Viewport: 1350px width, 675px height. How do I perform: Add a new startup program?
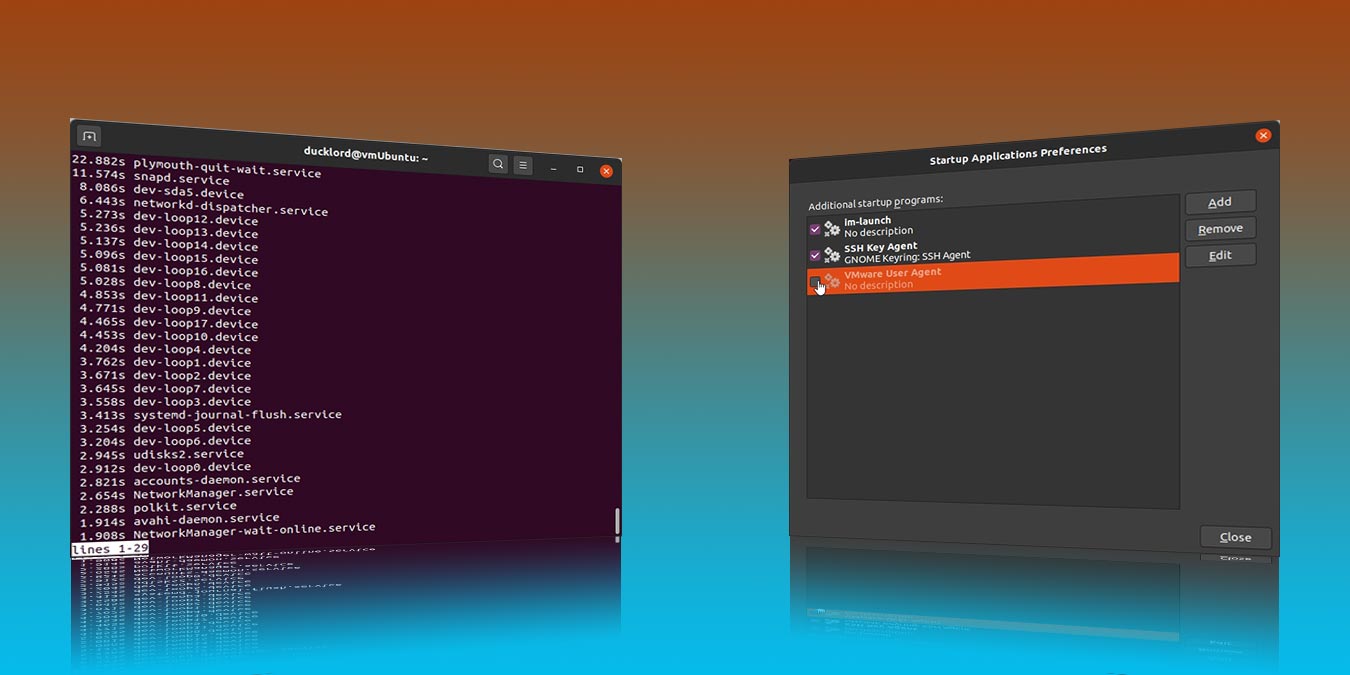(x=1220, y=201)
